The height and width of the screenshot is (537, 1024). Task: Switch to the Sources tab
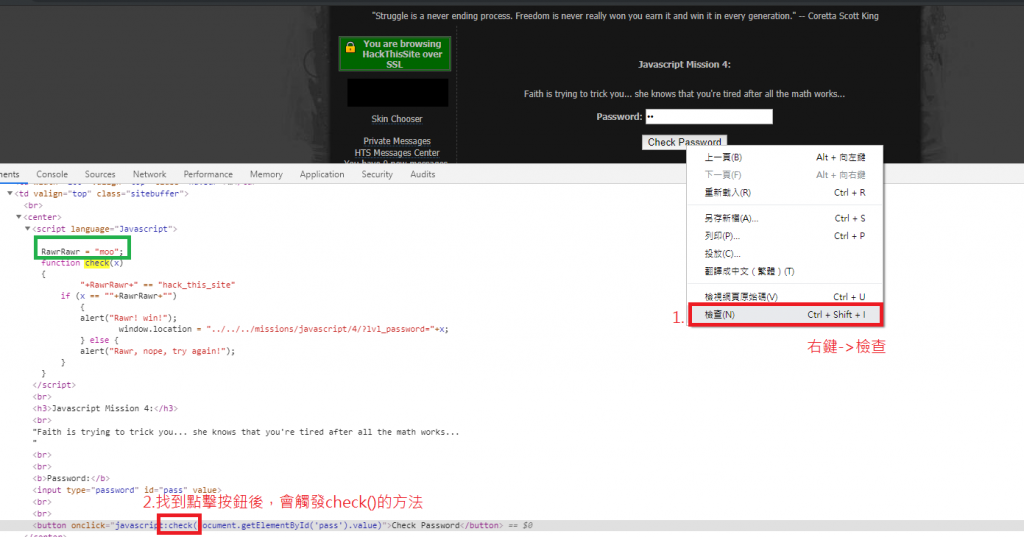100,174
